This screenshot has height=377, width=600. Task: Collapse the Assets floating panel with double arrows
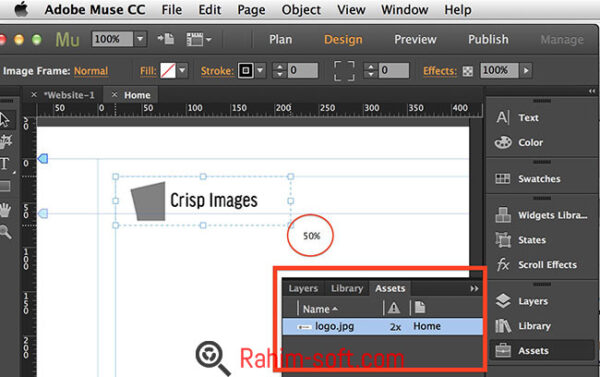[474, 289]
